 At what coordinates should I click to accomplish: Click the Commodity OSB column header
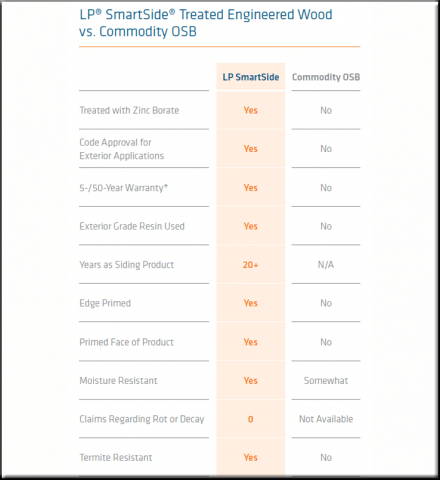click(326, 77)
